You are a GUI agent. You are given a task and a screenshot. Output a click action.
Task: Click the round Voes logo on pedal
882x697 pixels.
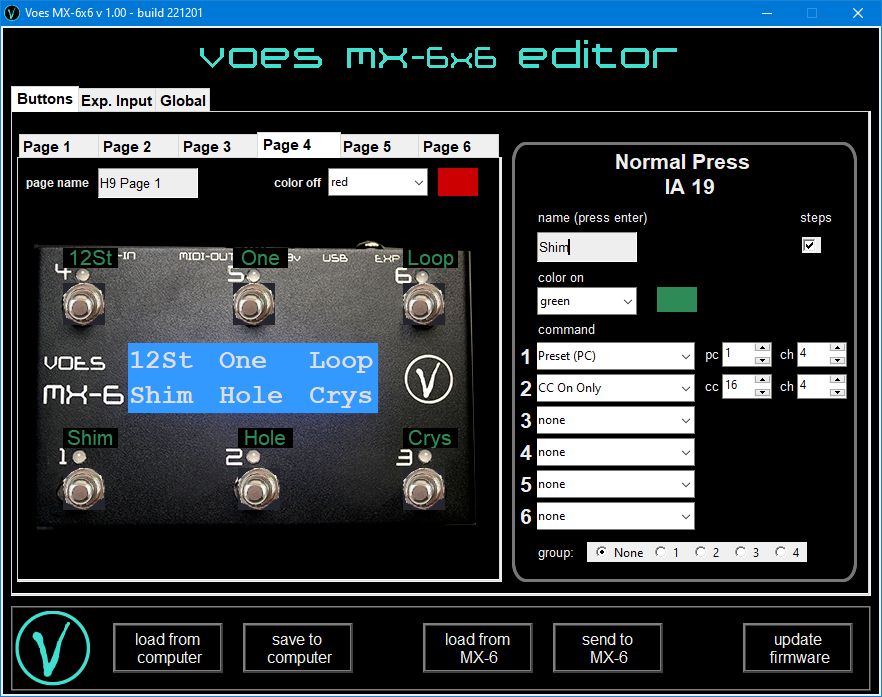(429, 379)
